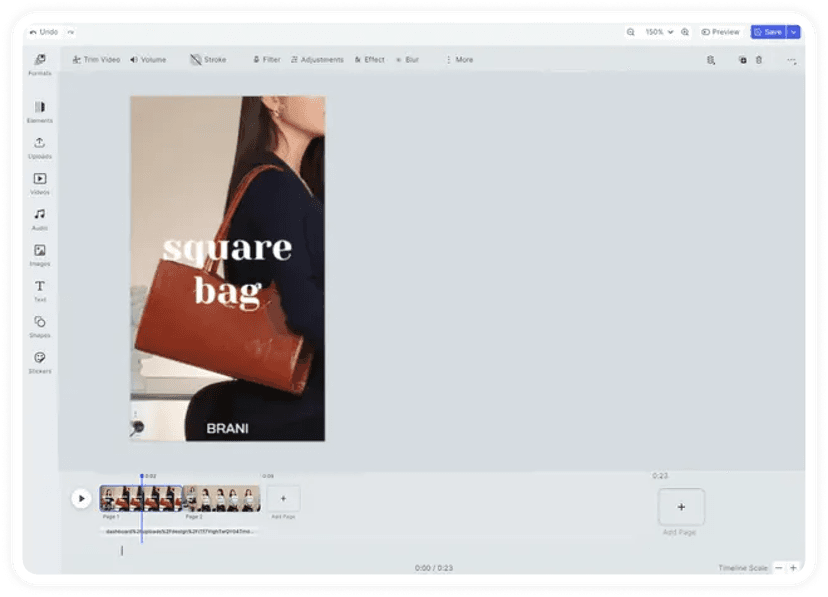Viewport: 828px width, 597px height.
Task: Click the Preview button
Action: coord(720,31)
